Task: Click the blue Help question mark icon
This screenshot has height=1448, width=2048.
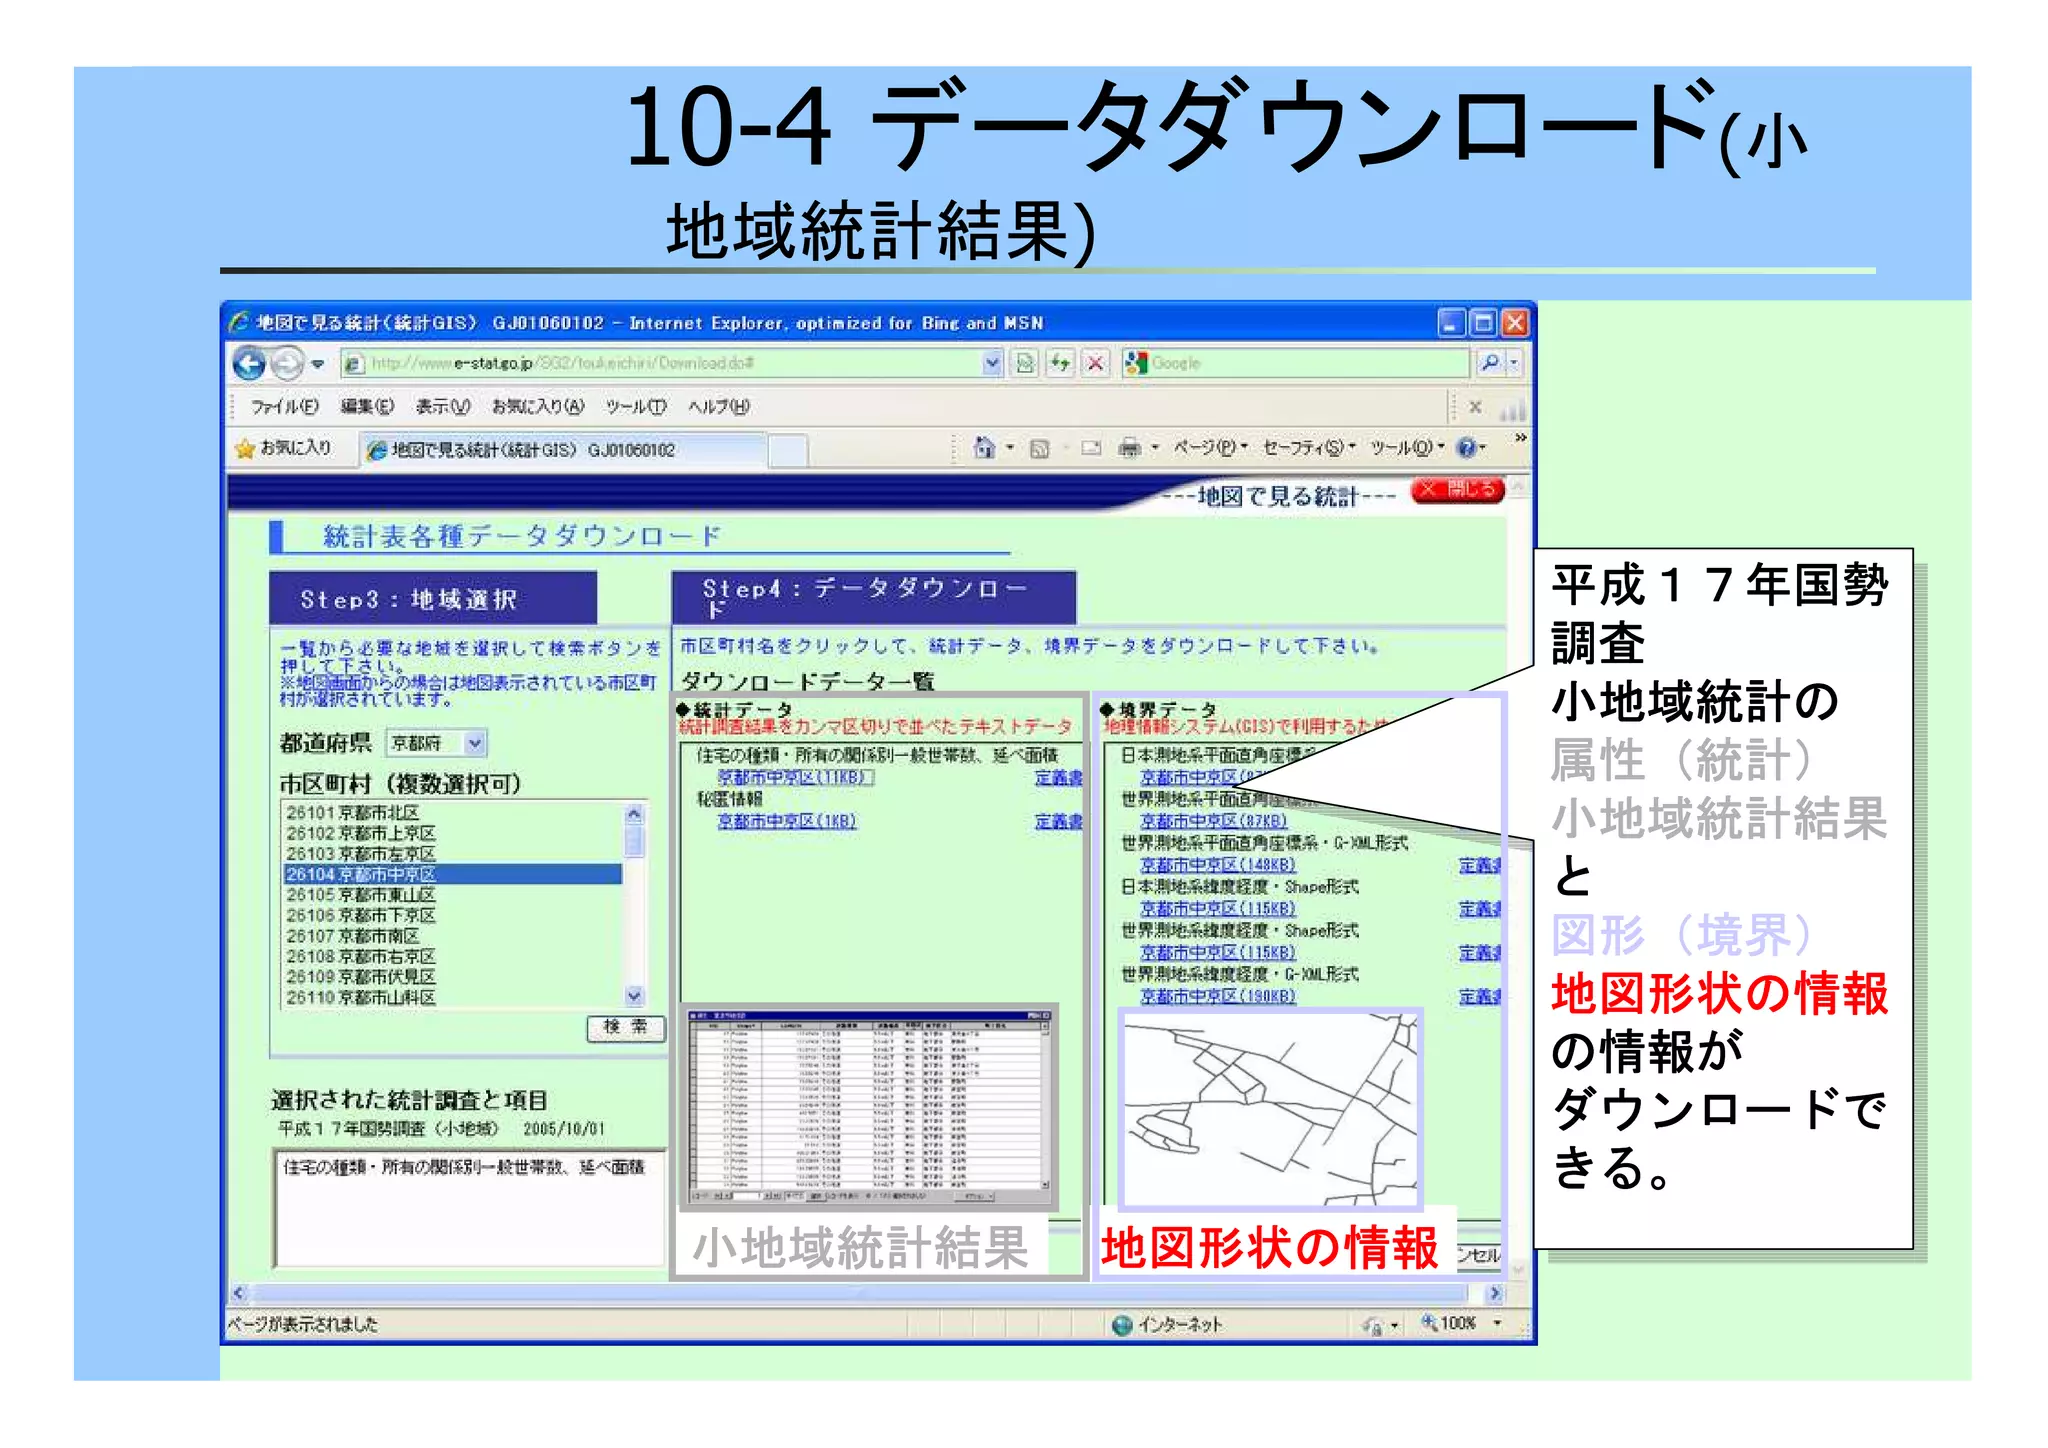Action: 1467,448
